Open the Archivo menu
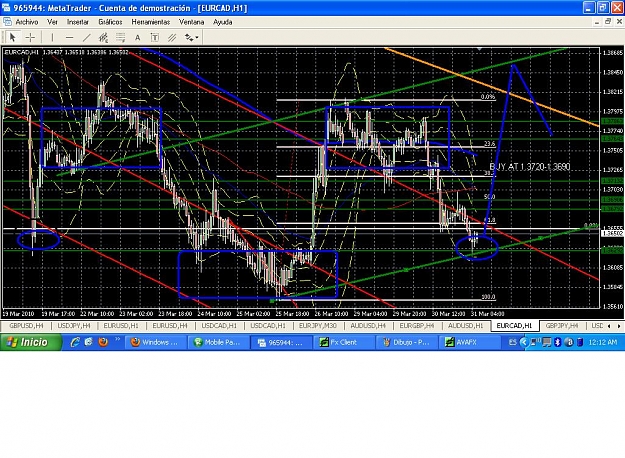Viewport: 625px width, 458px height. 27,22
